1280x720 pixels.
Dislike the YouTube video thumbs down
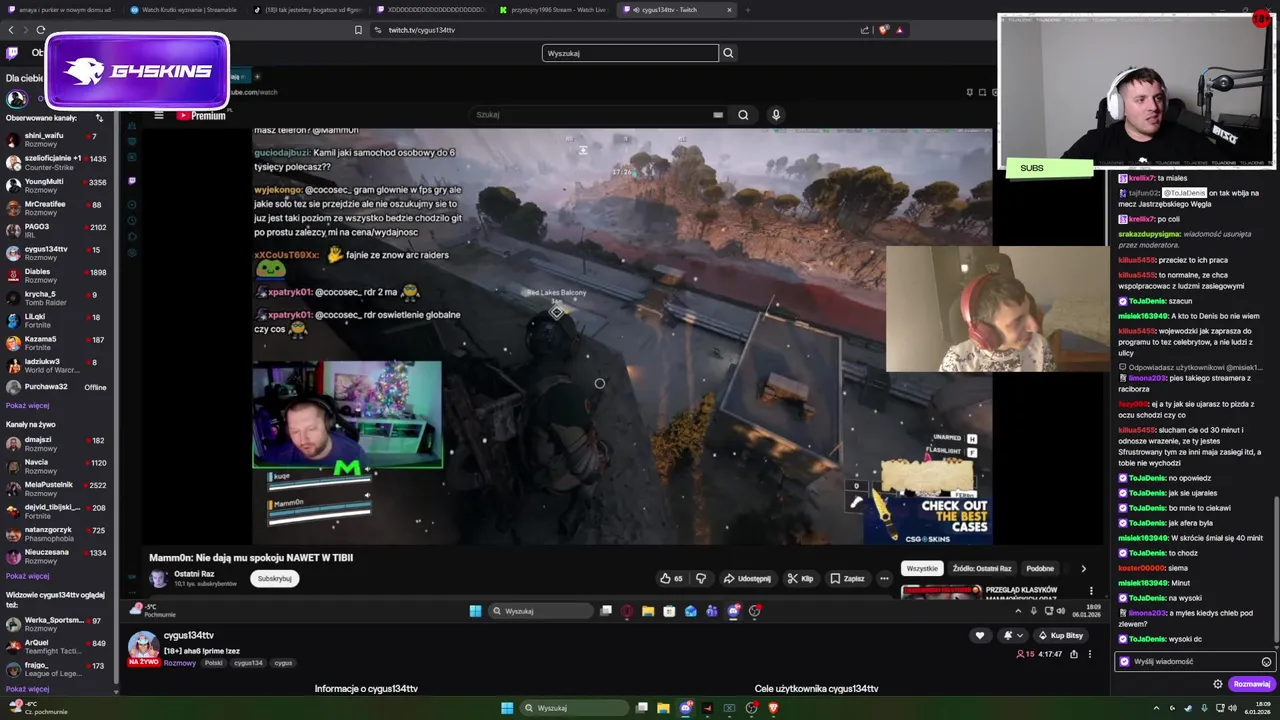pos(701,578)
